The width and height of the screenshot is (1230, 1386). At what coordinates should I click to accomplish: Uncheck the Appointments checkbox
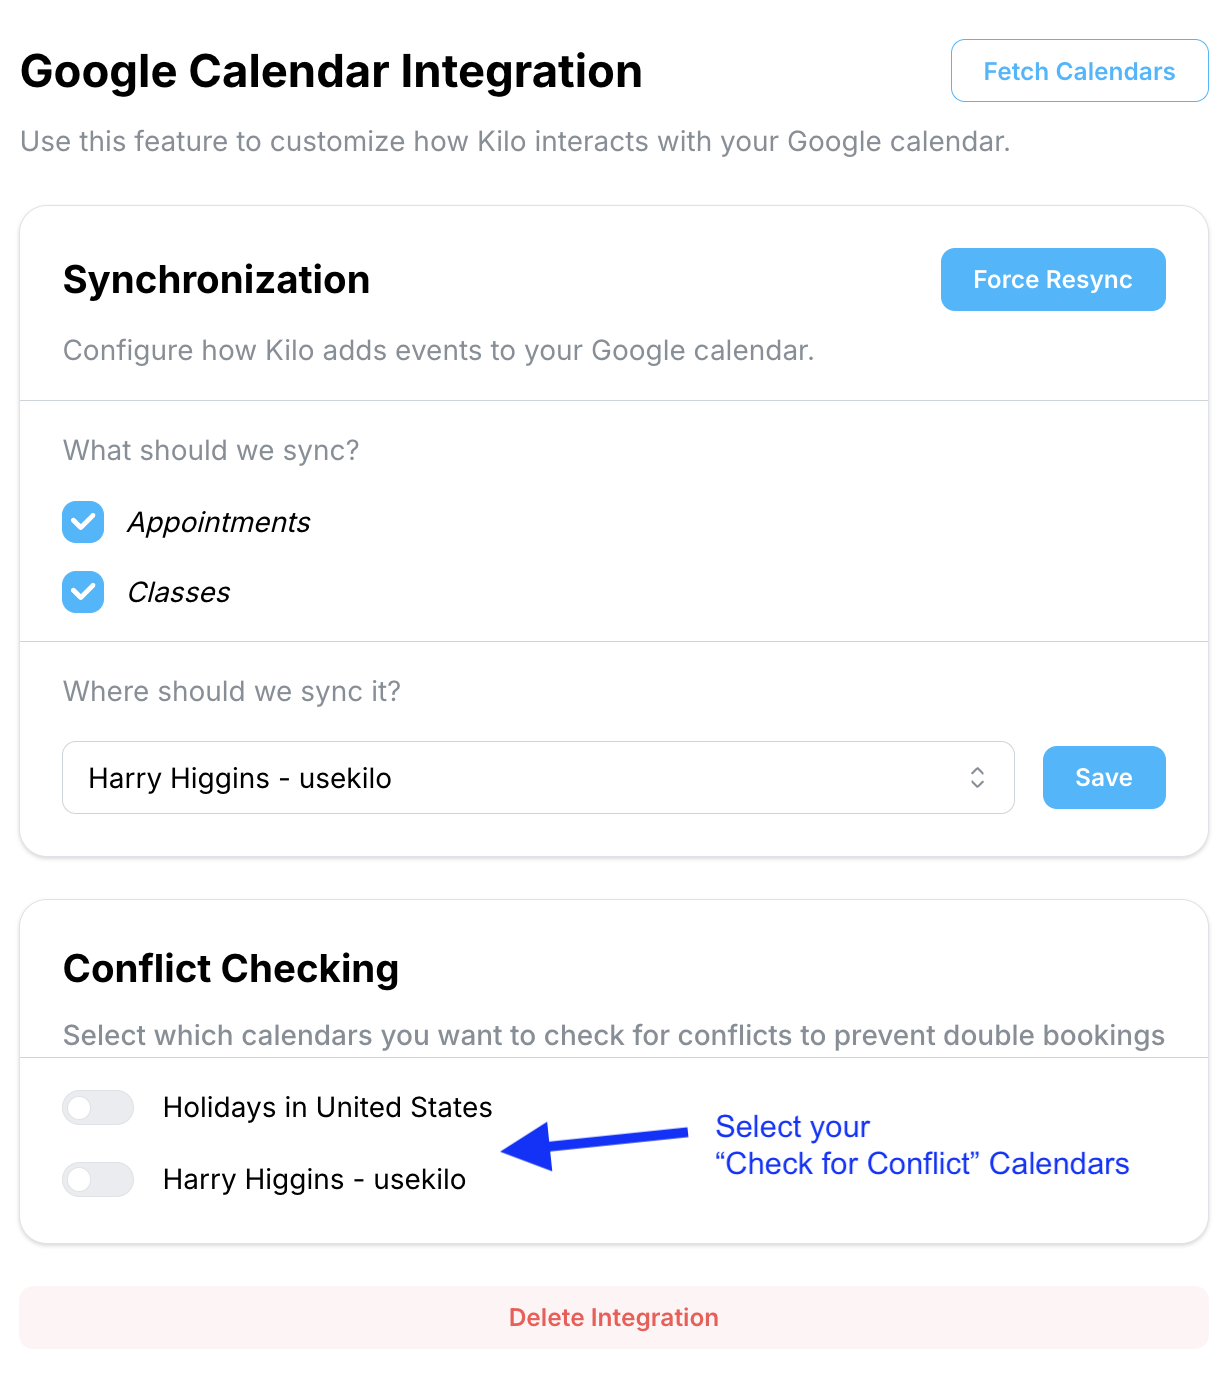point(83,522)
